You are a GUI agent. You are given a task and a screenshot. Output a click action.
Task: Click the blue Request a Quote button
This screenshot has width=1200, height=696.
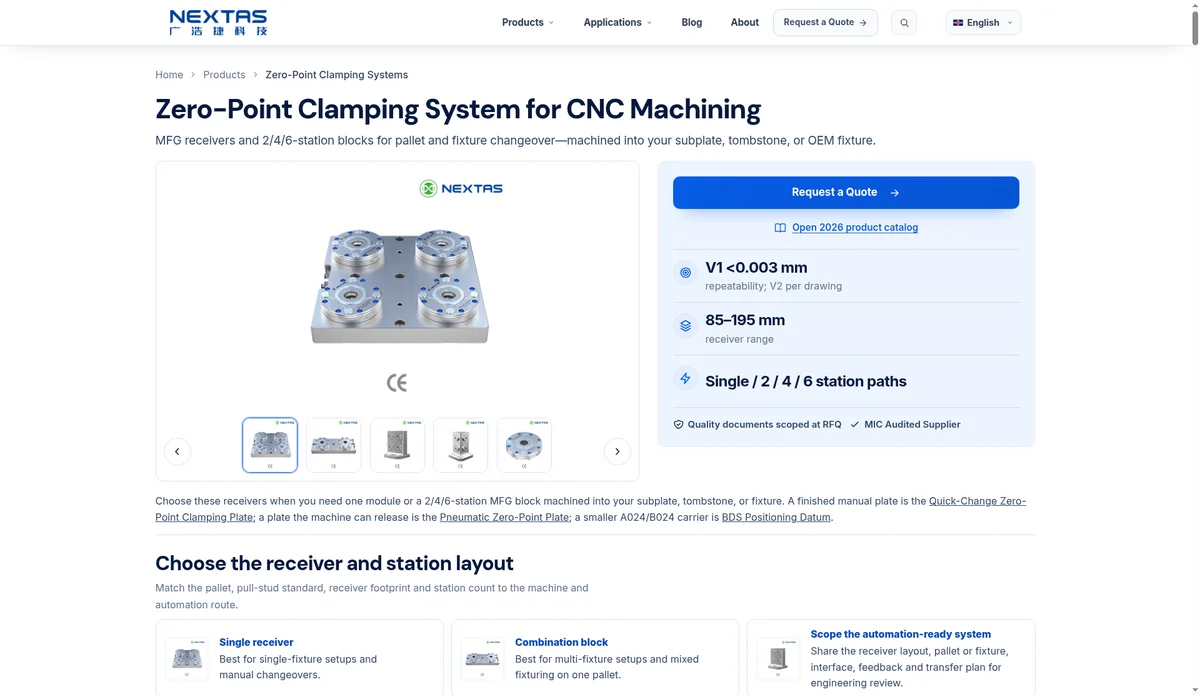[846, 193]
